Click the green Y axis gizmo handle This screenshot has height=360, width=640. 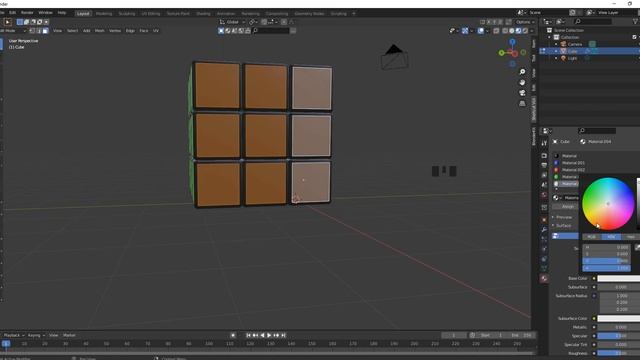pyautogui.click(x=502, y=53)
